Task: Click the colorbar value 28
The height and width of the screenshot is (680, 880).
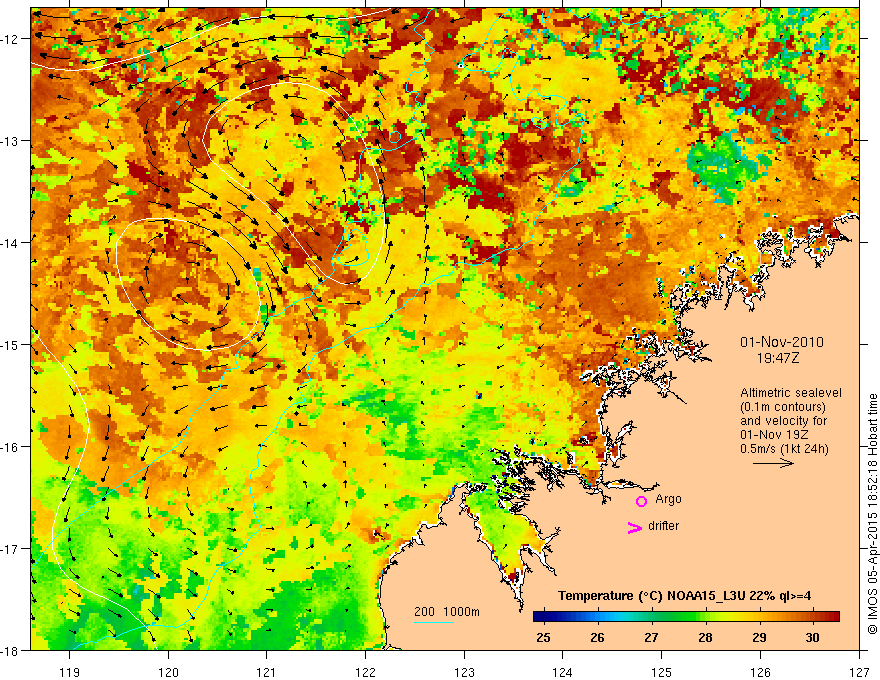Action: [705, 638]
